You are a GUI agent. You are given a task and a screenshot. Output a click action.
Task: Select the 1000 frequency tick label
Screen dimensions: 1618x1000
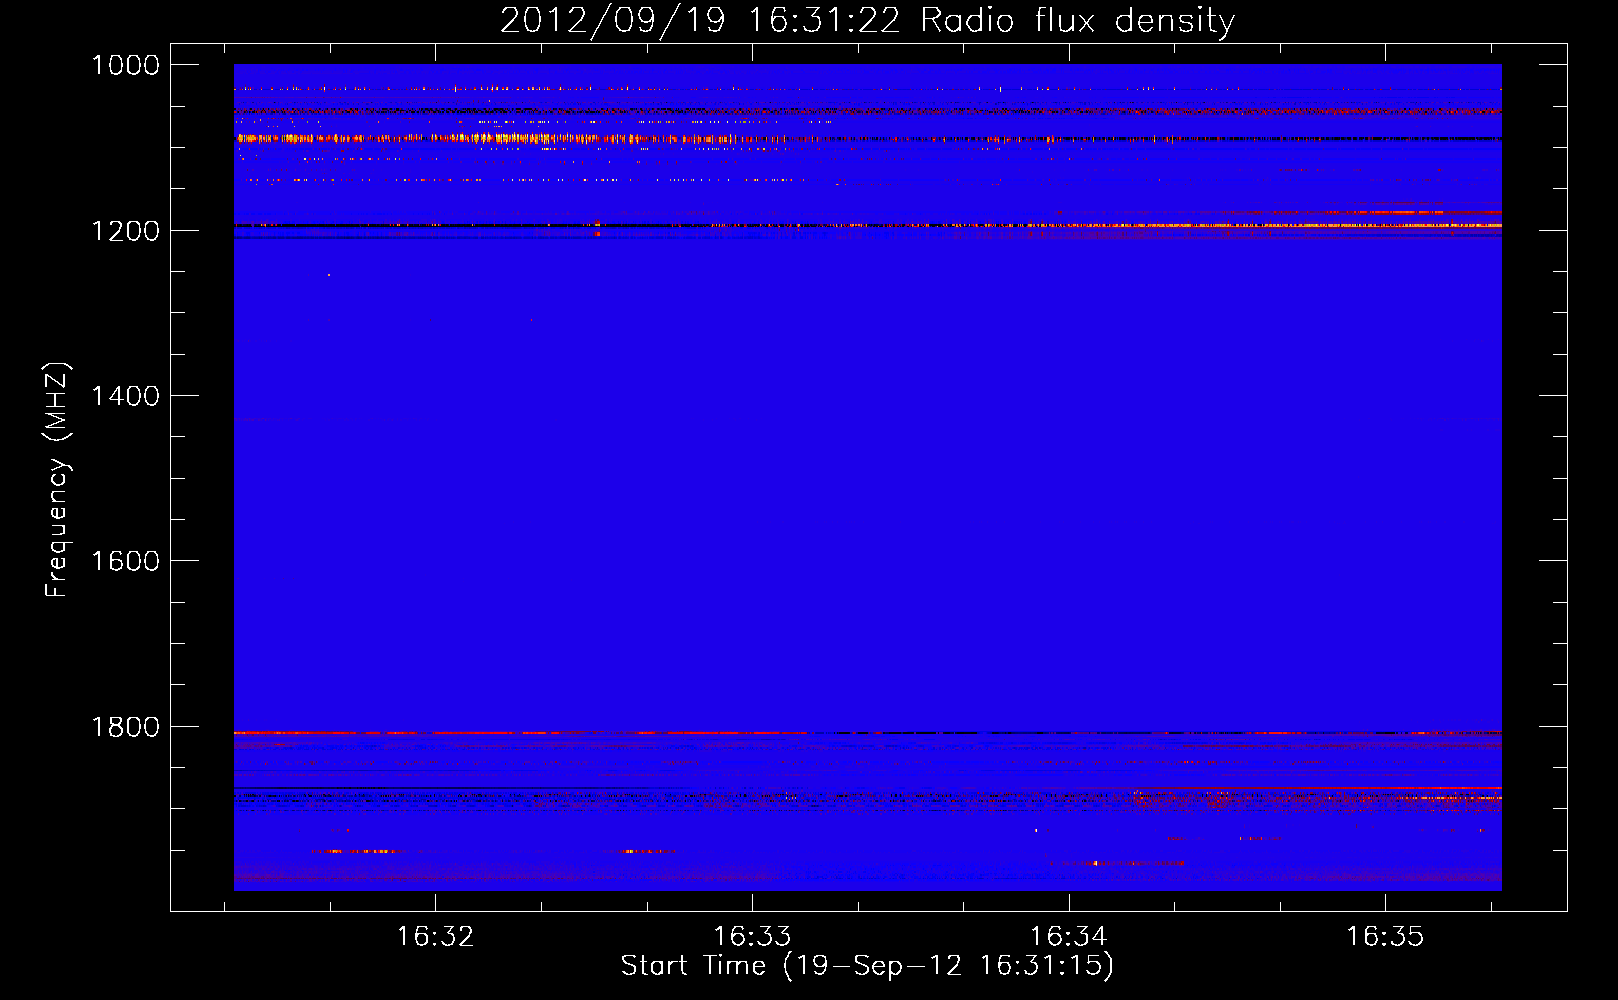coord(125,65)
